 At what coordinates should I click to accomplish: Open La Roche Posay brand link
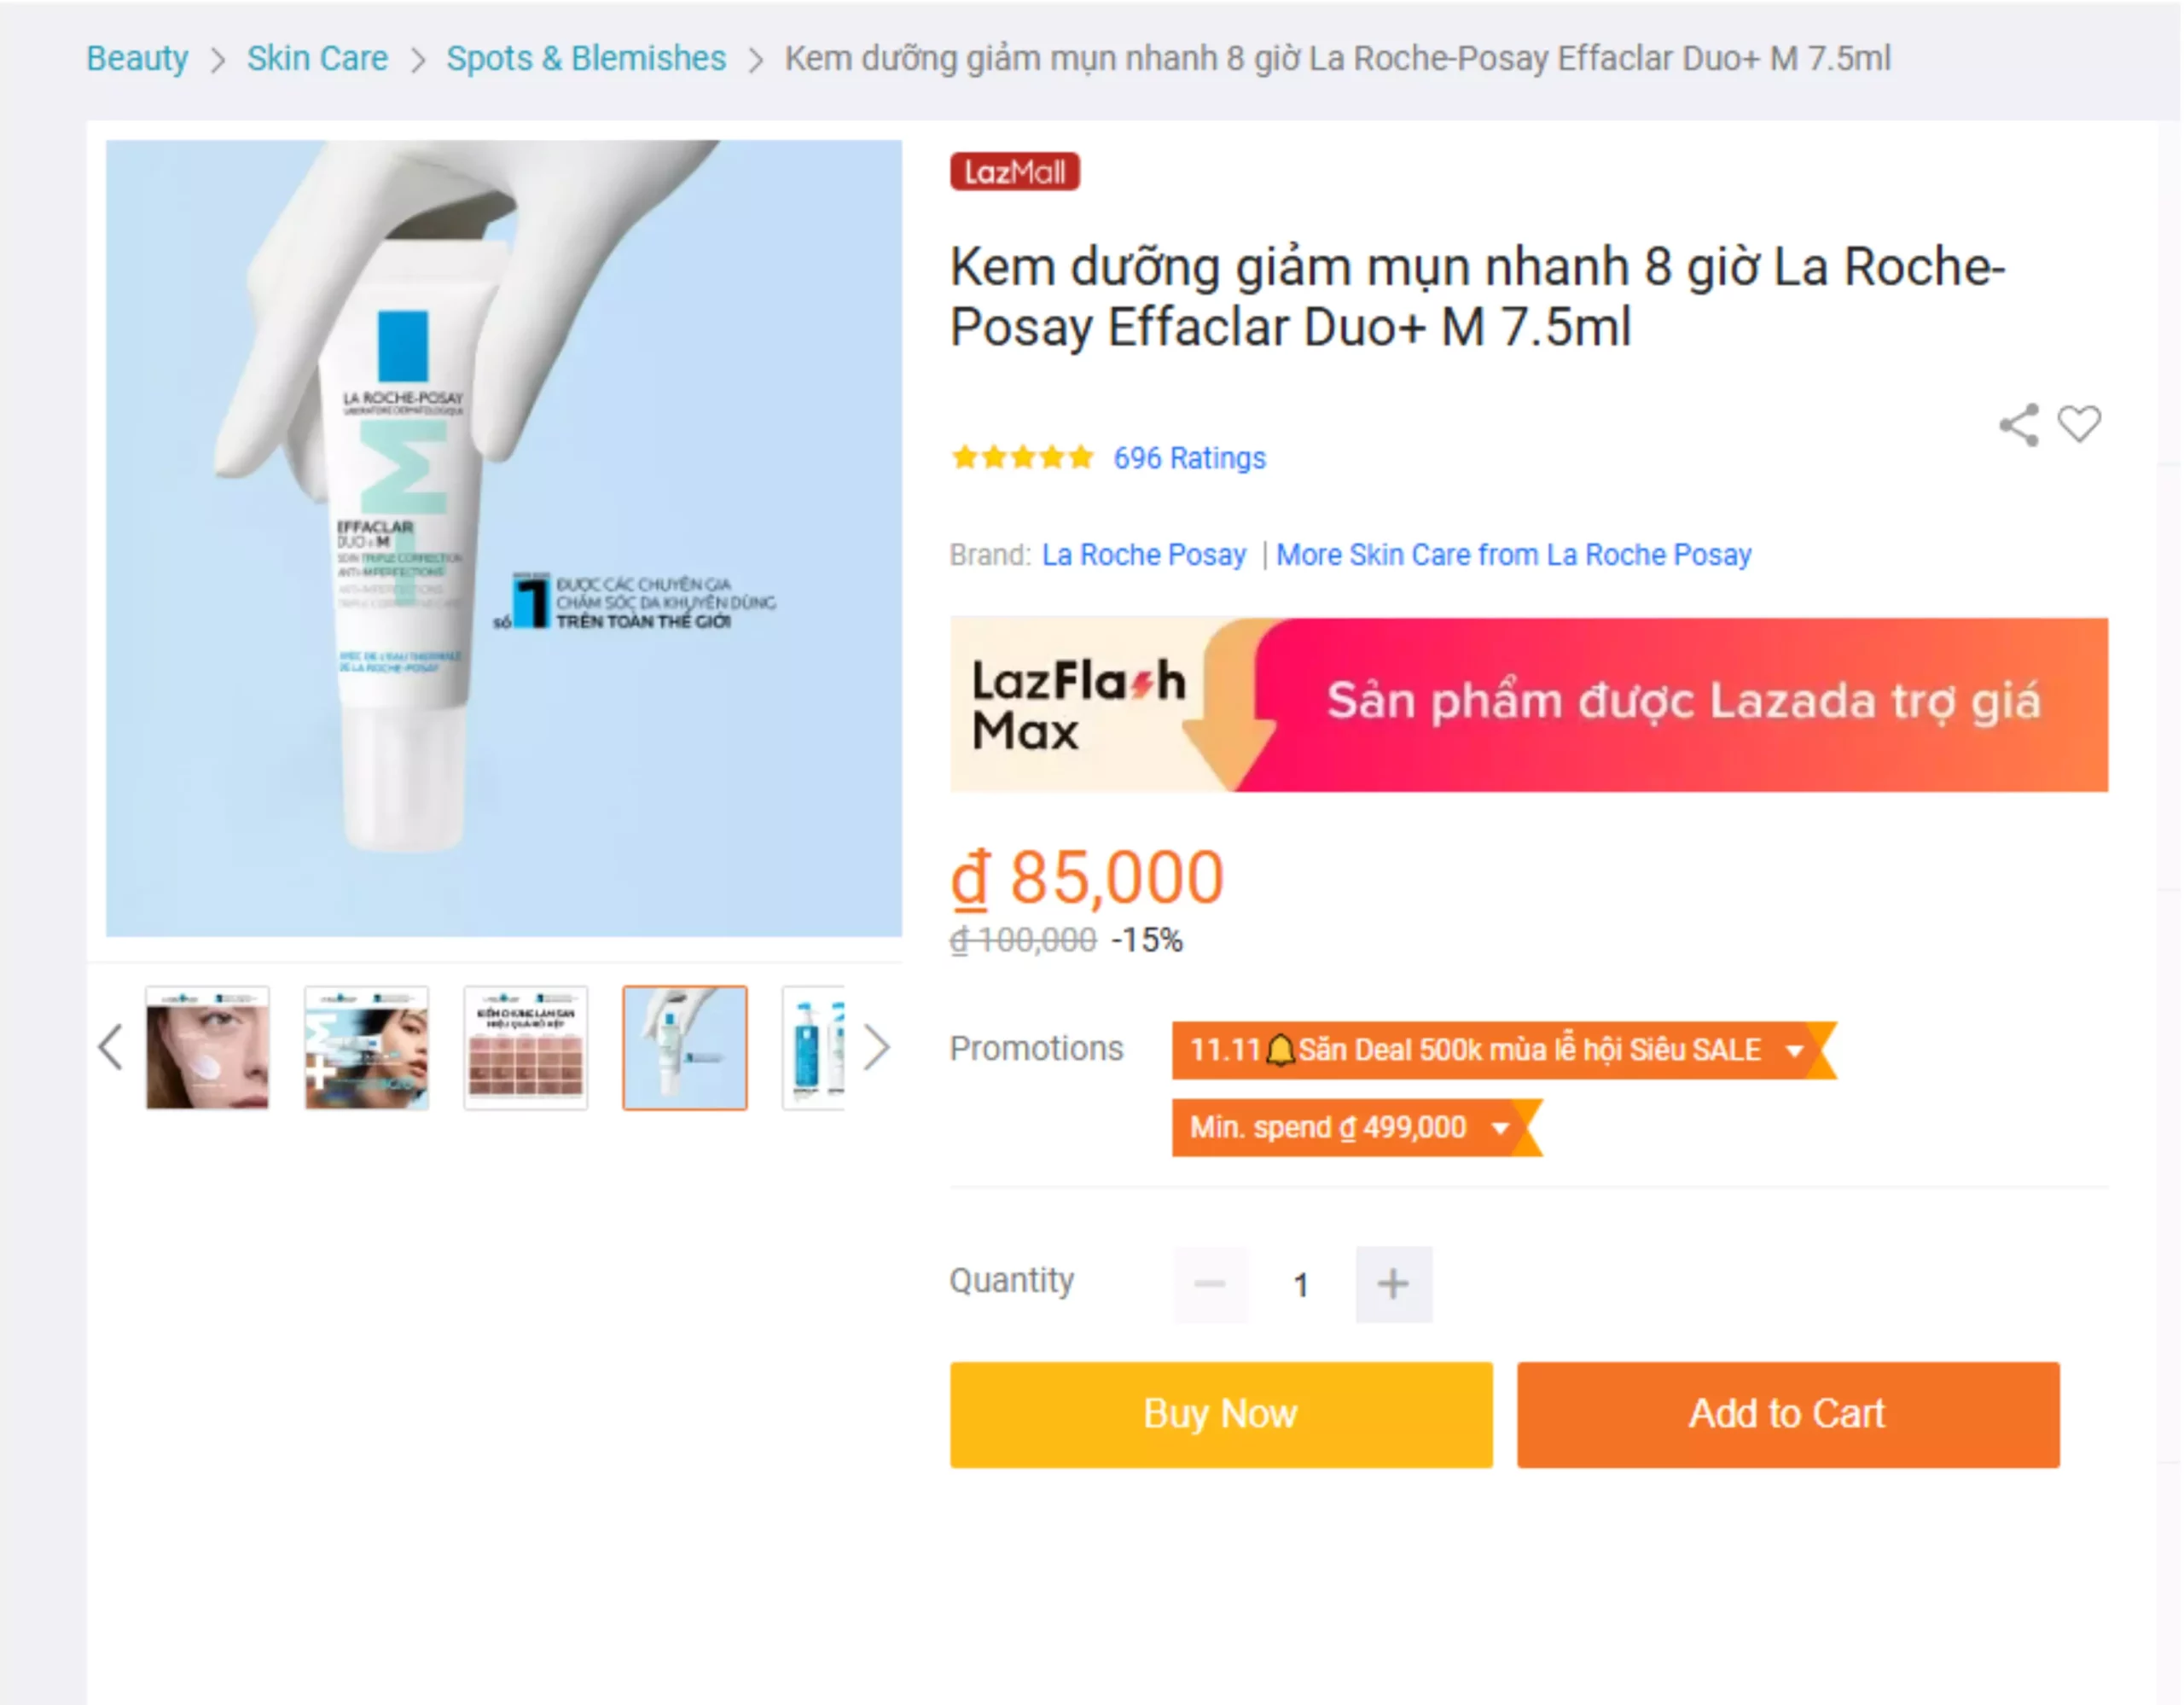[x=1144, y=555]
